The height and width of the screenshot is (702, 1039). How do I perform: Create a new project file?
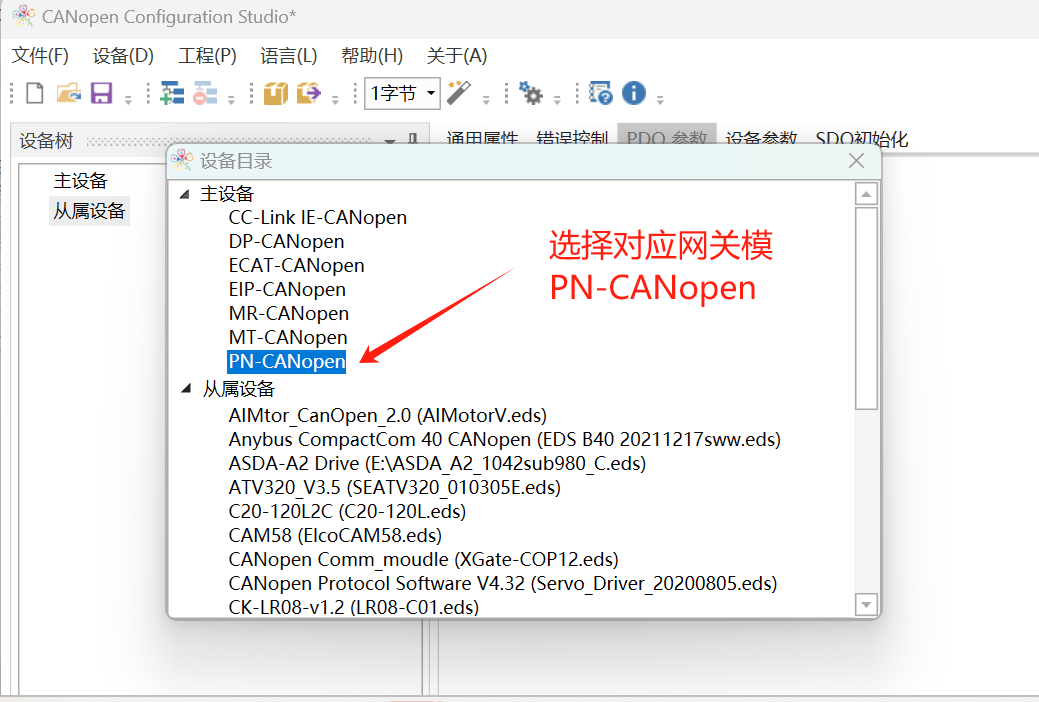(35, 93)
